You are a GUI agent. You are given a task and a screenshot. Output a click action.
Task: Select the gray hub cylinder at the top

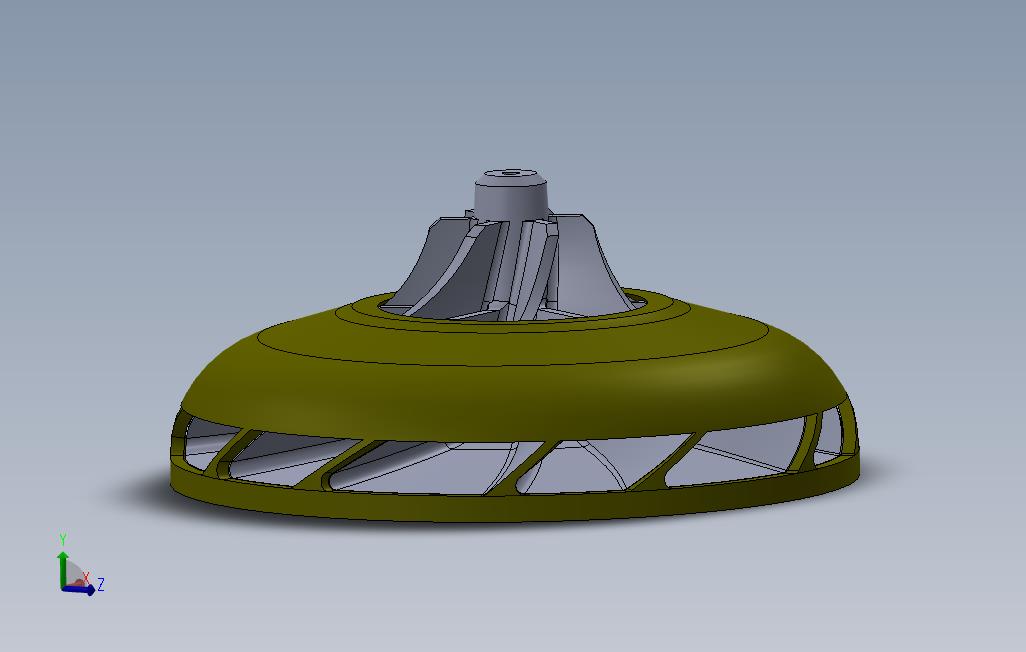pyautogui.click(x=510, y=196)
